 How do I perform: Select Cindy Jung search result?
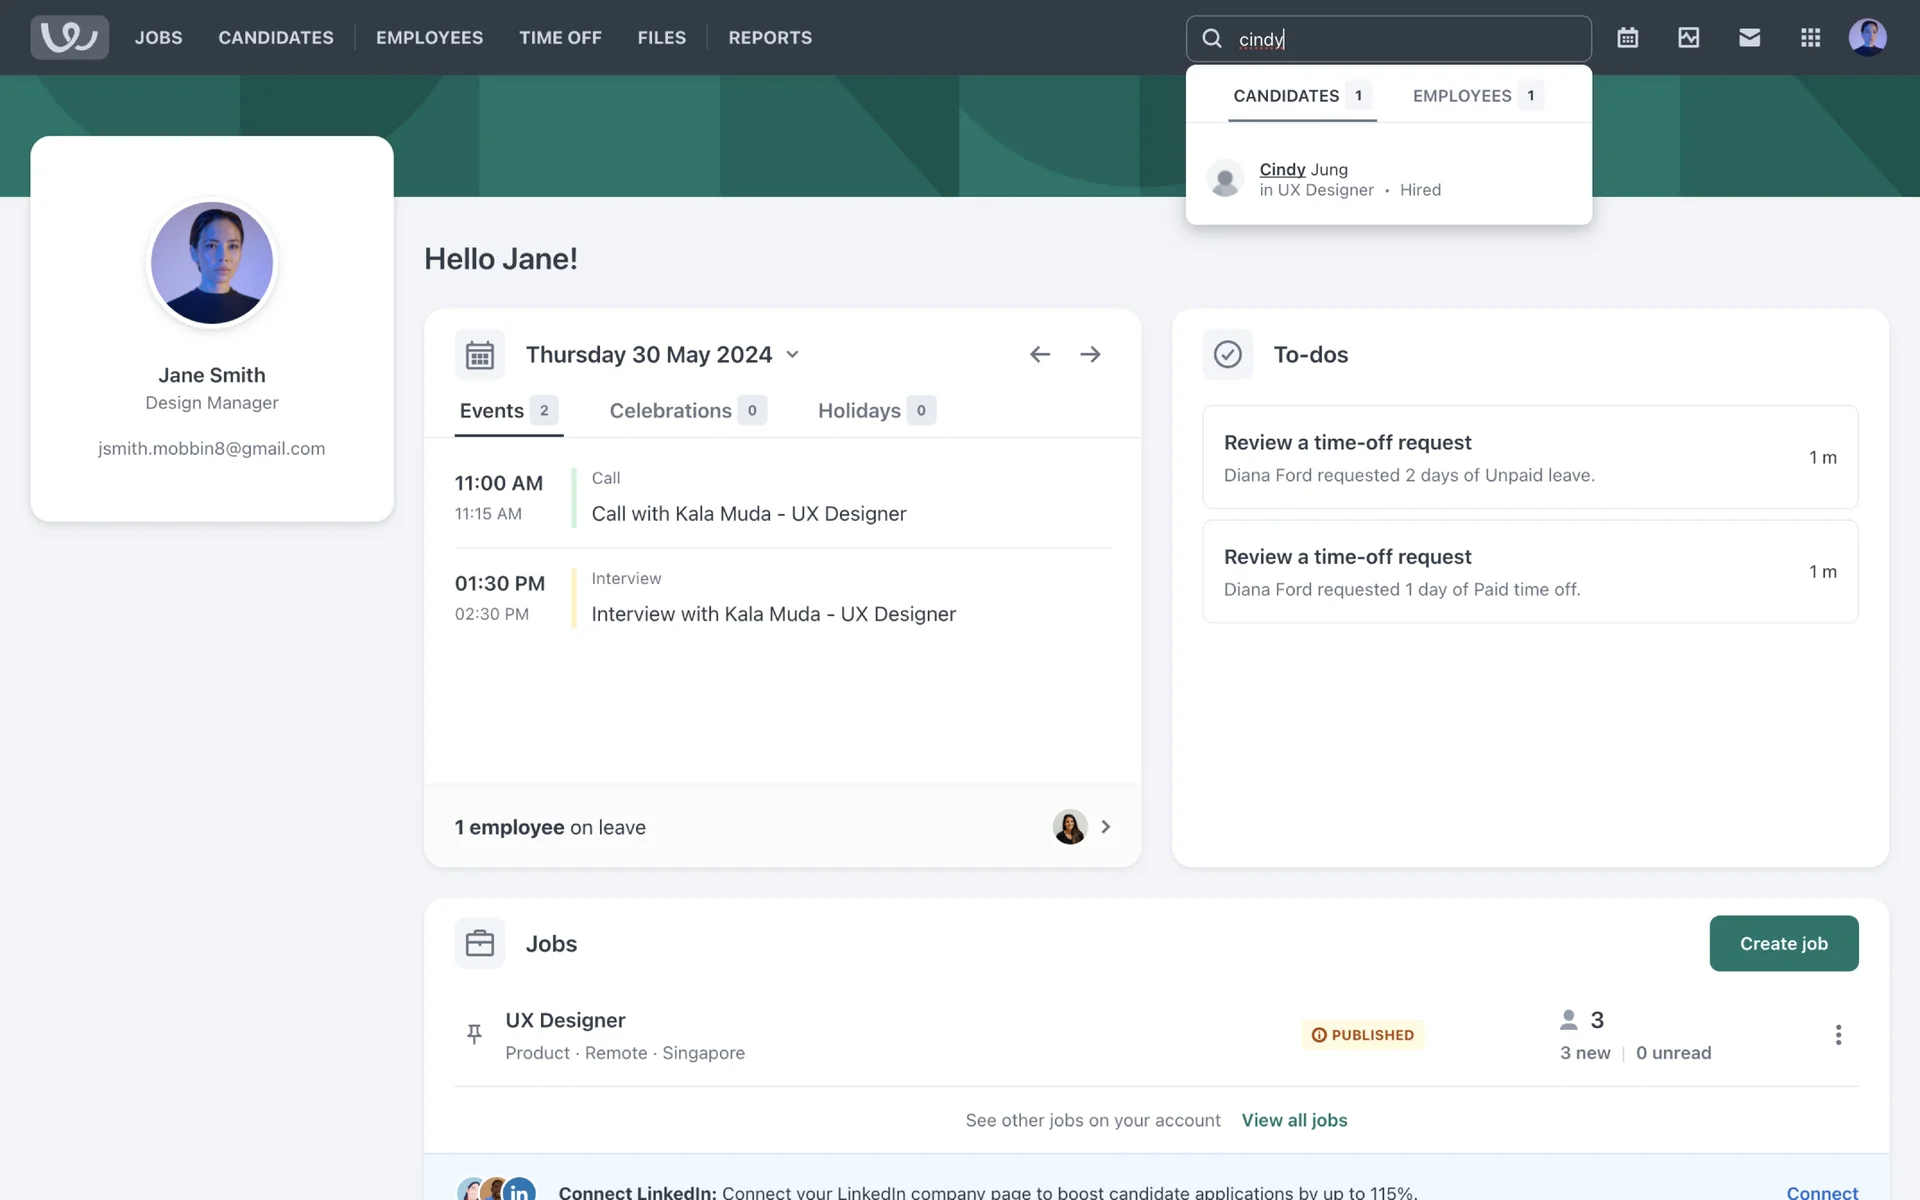(x=1303, y=170)
